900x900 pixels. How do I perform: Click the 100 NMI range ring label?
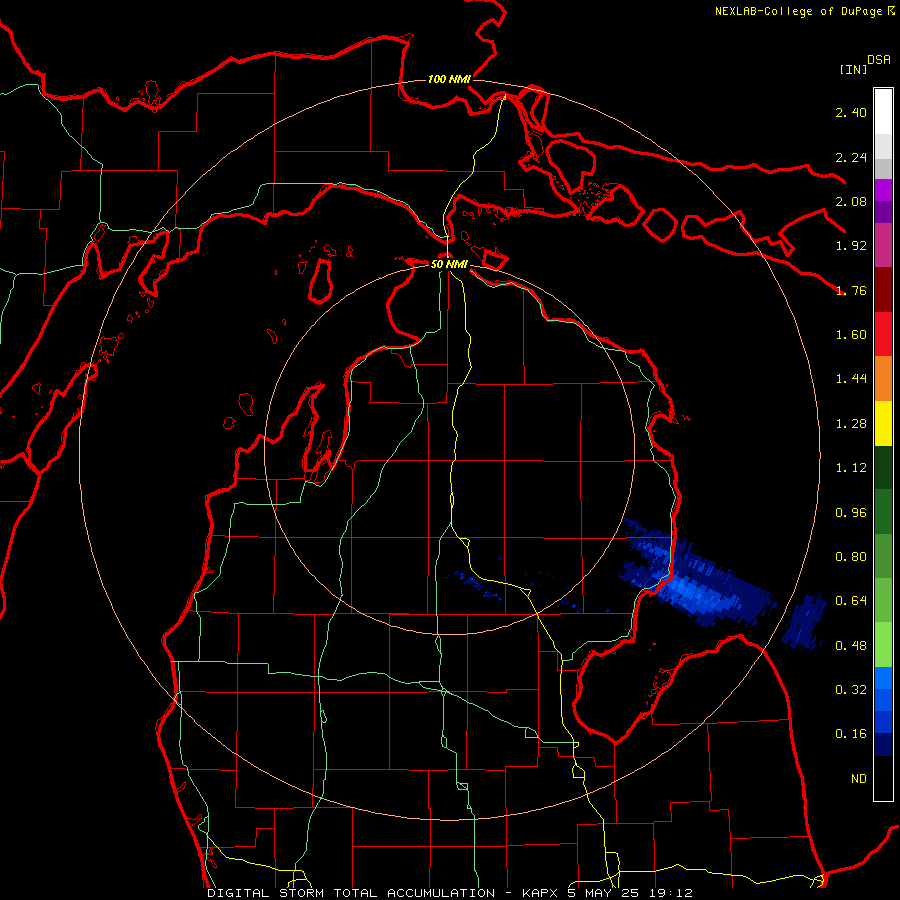pyautogui.click(x=449, y=79)
